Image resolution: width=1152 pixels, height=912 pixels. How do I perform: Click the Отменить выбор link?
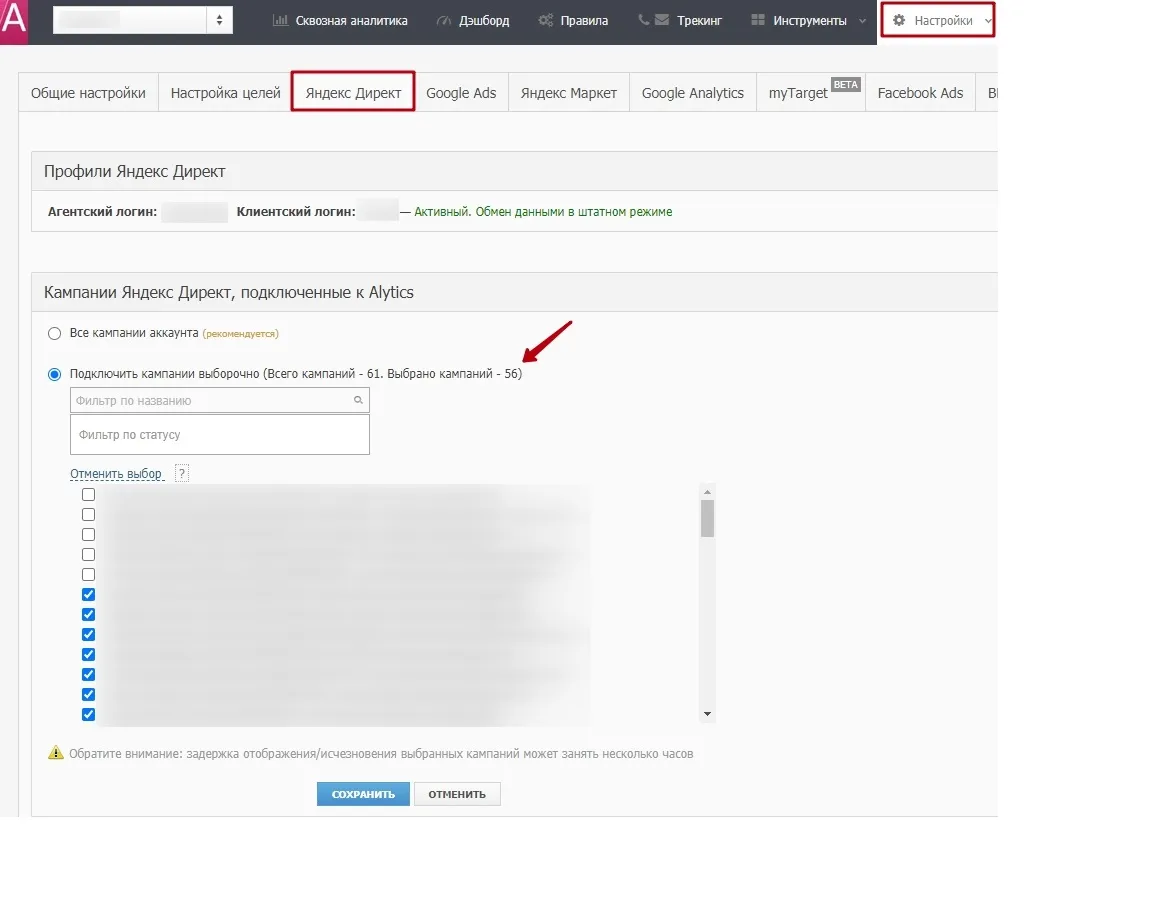click(116, 474)
